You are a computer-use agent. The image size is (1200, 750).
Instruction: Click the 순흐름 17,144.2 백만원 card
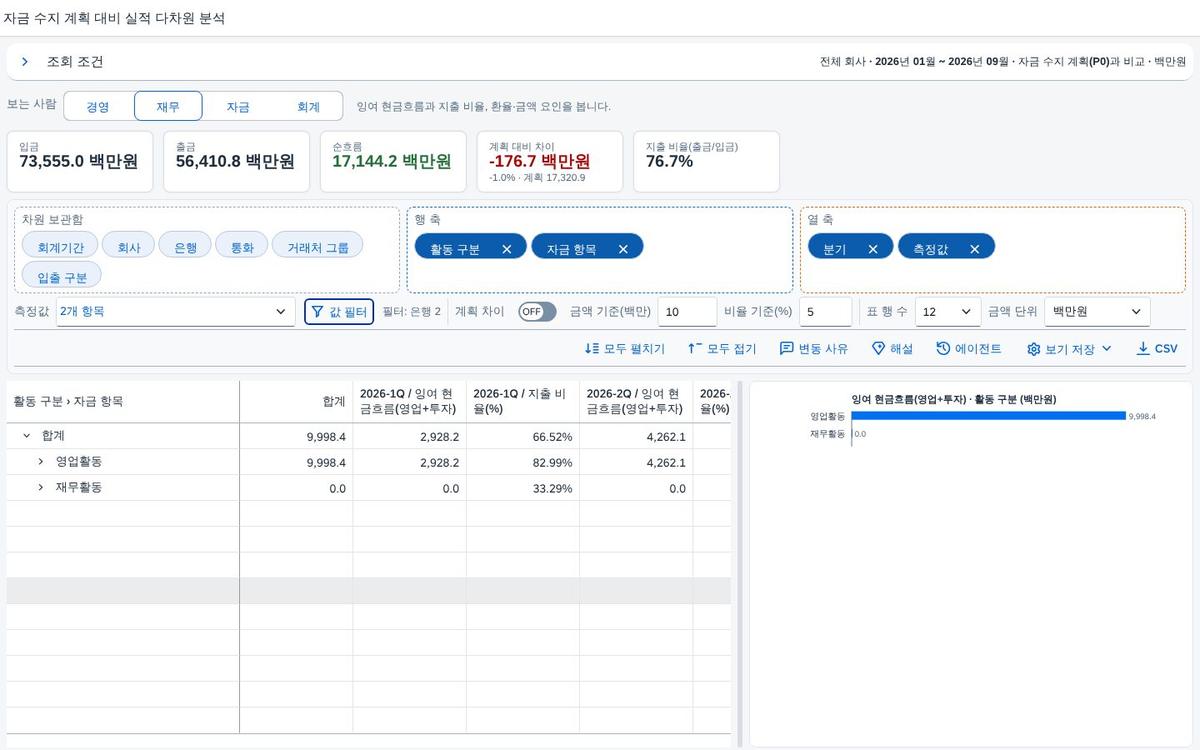(393, 161)
